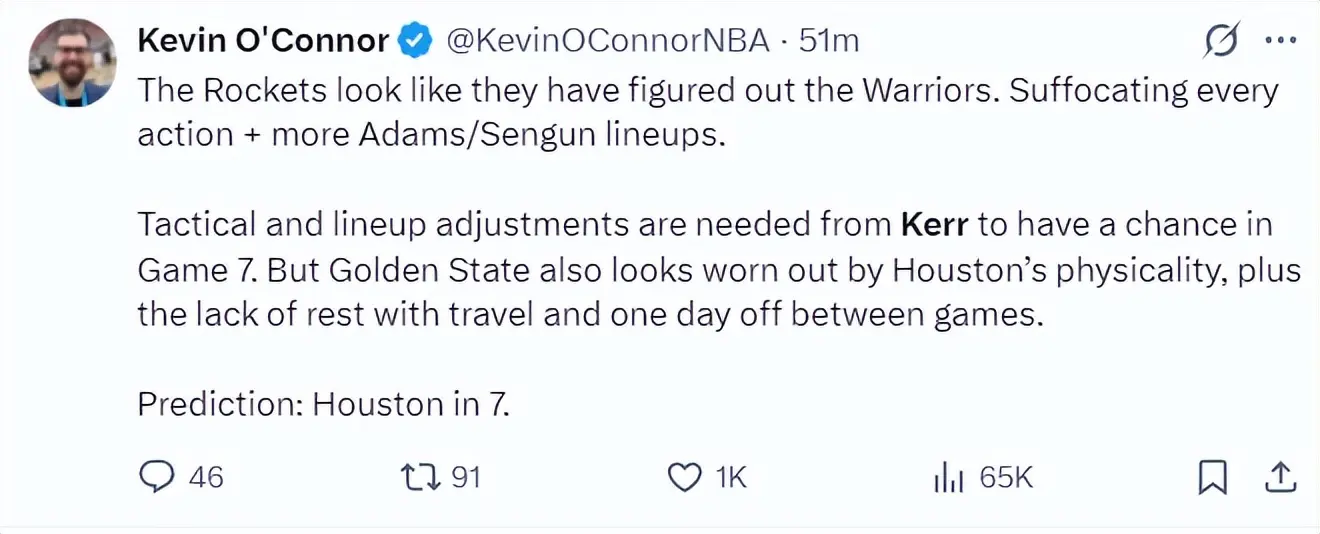Screen dimensions: 1320x534
Task: Click the 'Prediction: Houston in 7.' line
Action: [x=324, y=404]
